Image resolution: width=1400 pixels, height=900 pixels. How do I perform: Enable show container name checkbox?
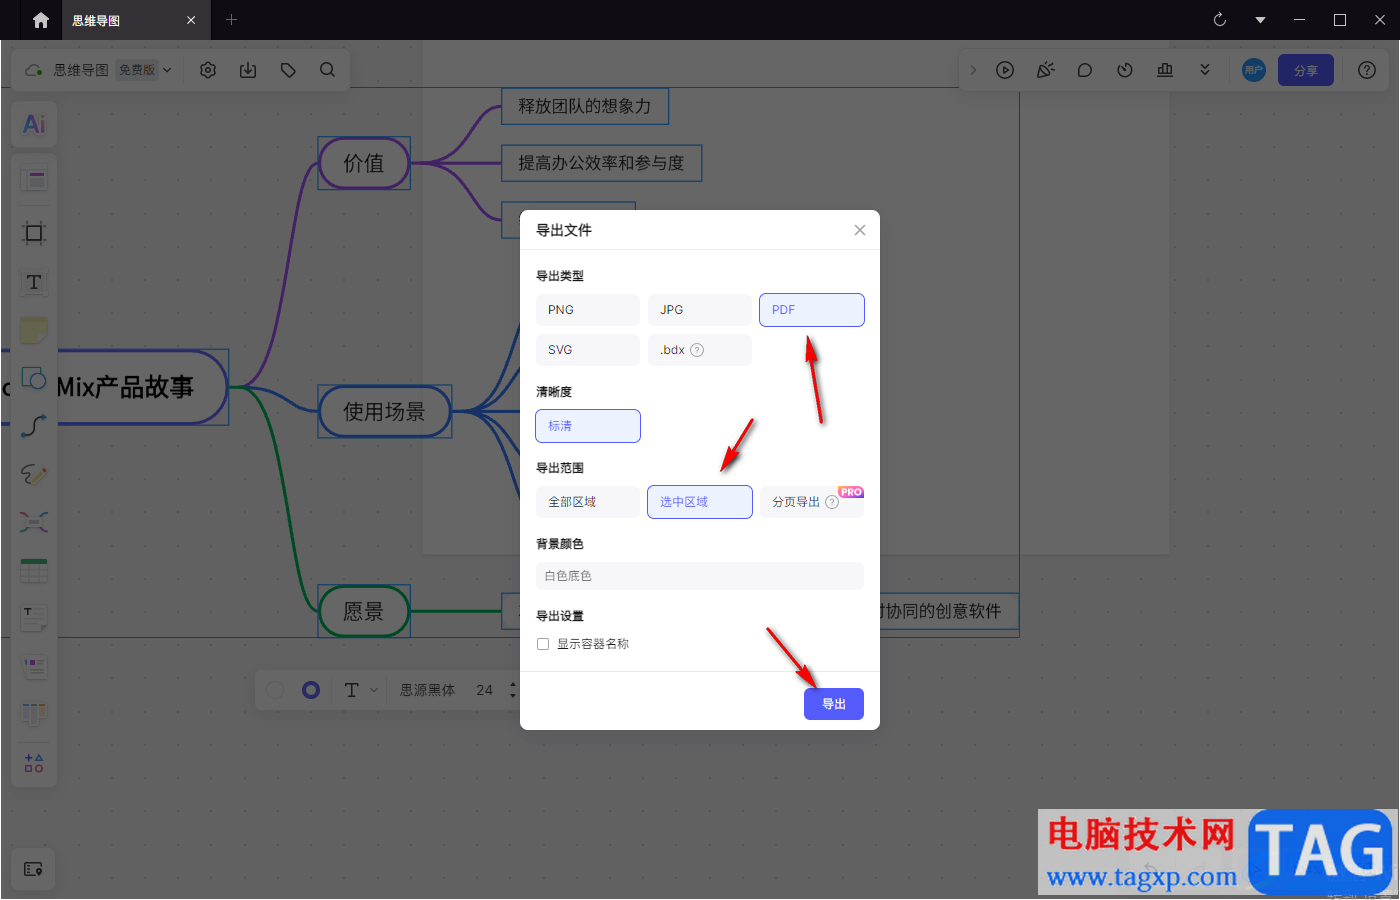click(x=543, y=644)
